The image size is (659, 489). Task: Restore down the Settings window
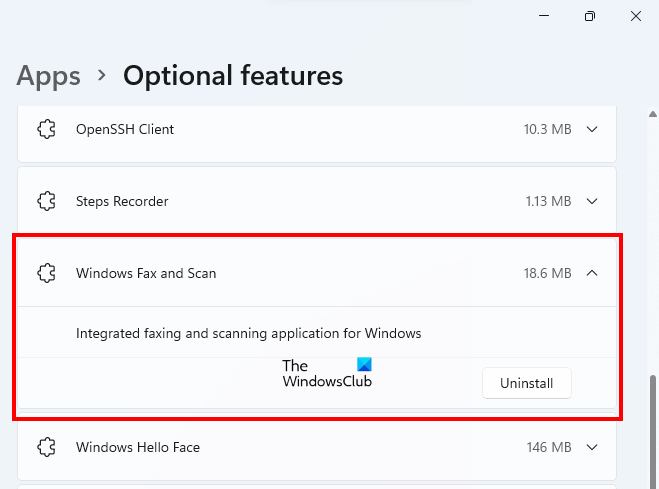(x=590, y=16)
